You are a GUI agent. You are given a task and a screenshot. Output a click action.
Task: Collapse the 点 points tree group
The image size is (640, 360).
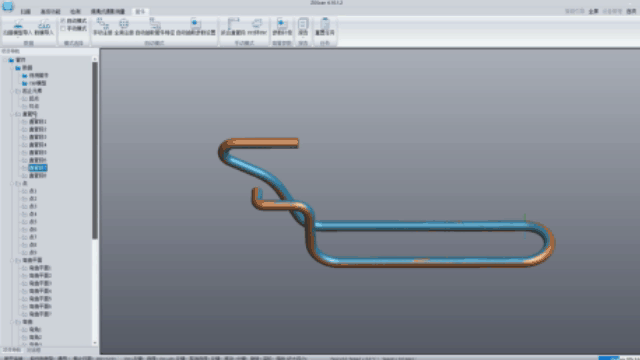pos(12,184)
